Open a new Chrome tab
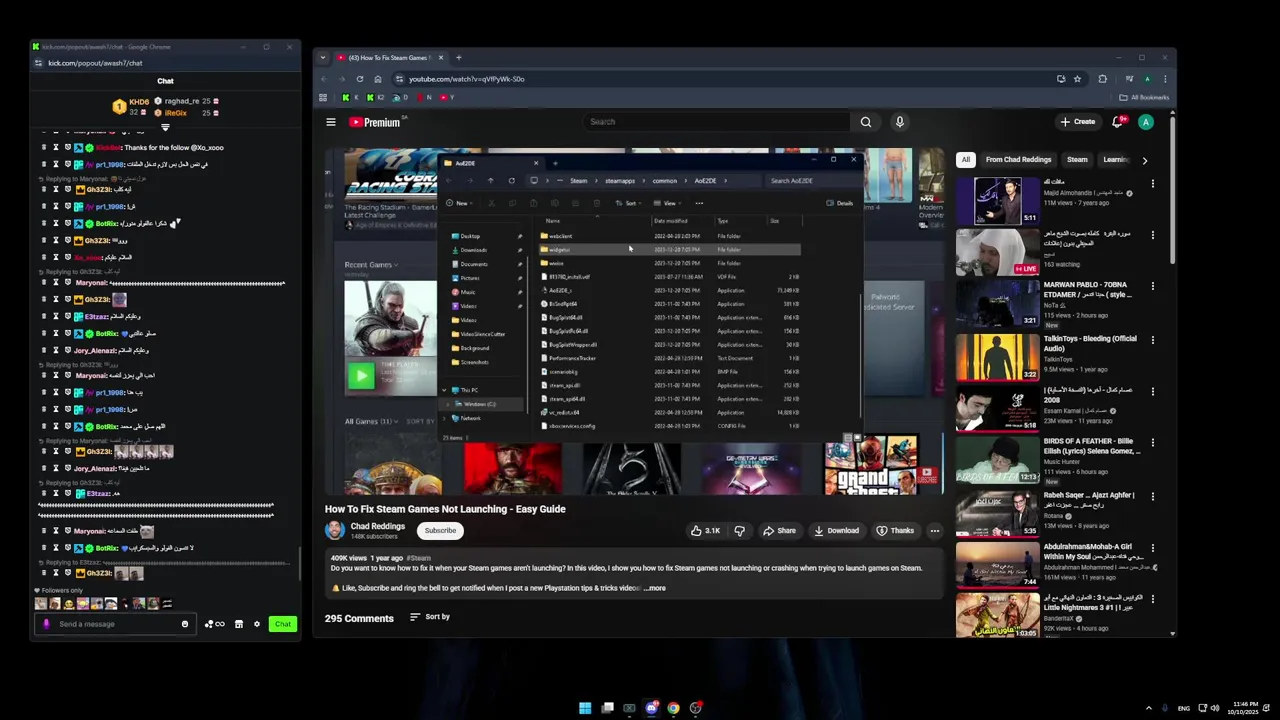Image resolution: width=1280 pixels, height=720 pixels. 459,58
